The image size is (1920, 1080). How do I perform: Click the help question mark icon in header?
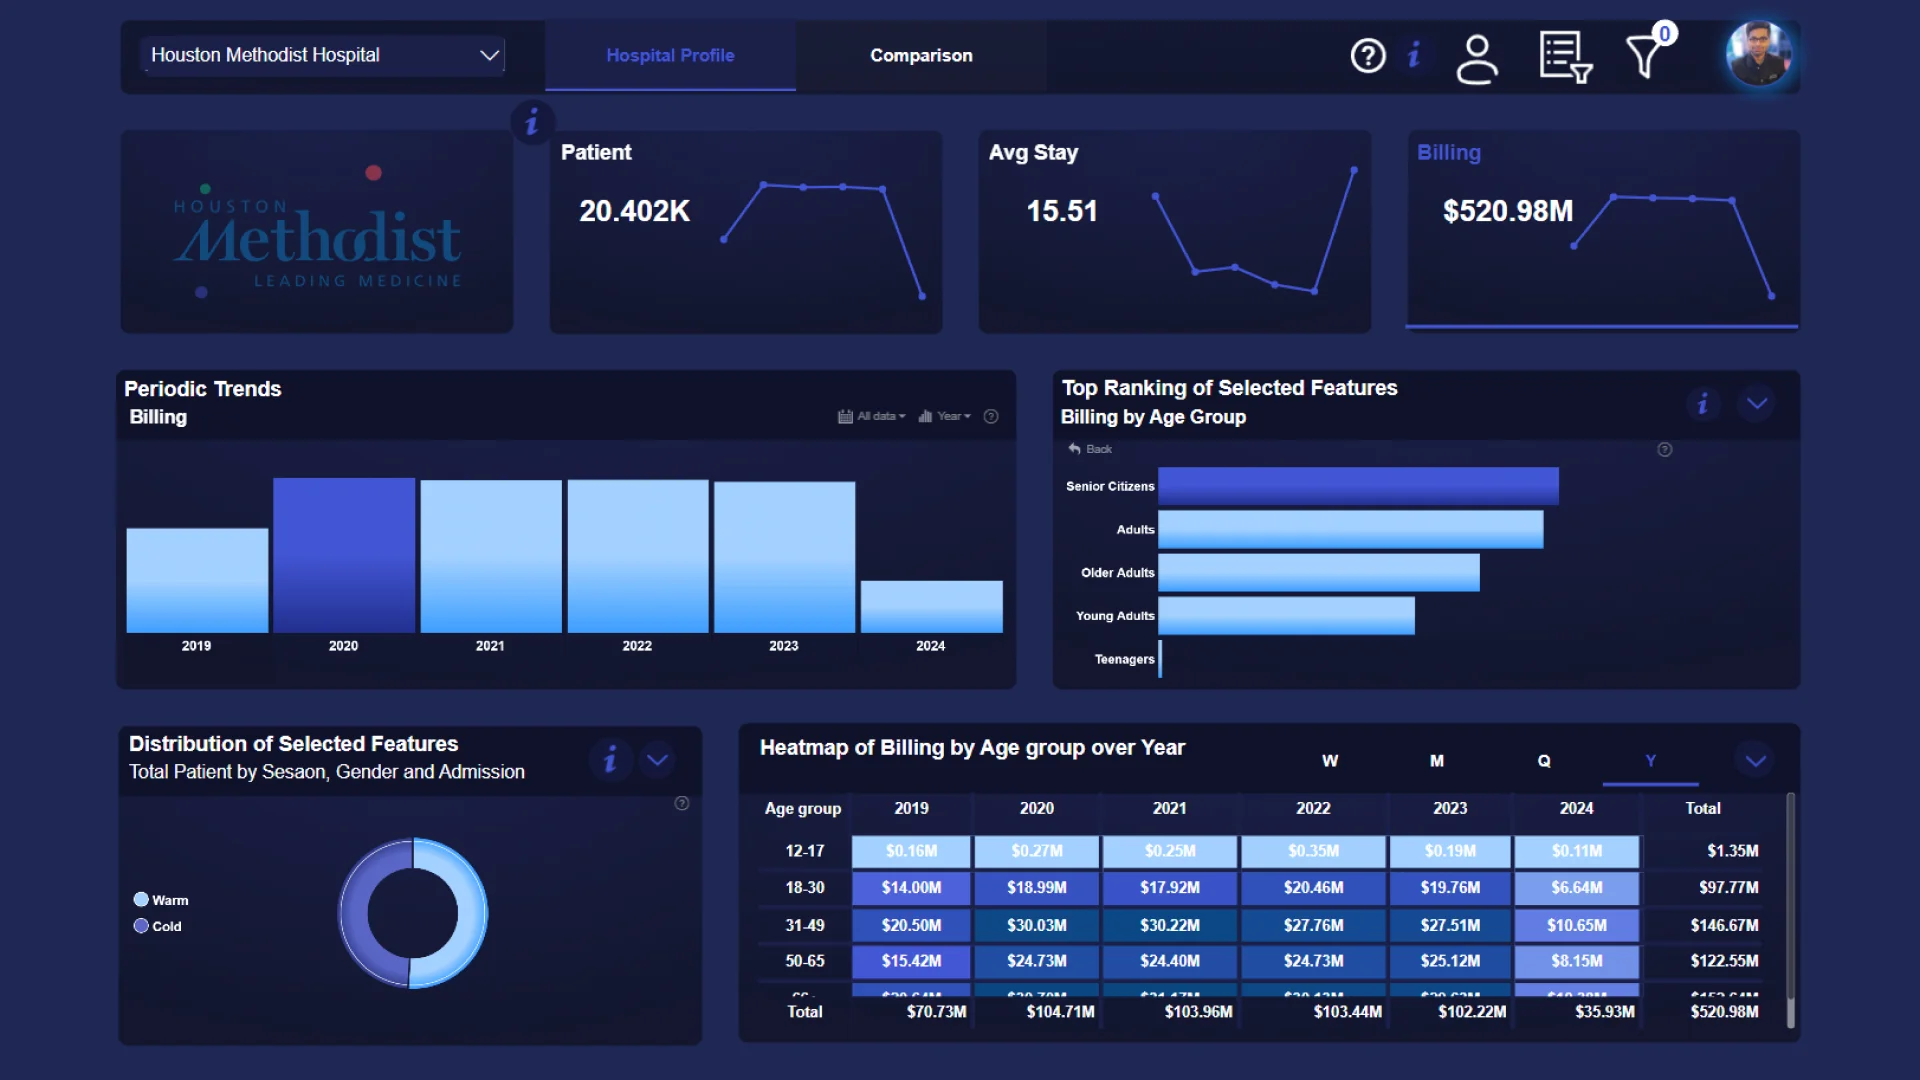pos(1368,55)
